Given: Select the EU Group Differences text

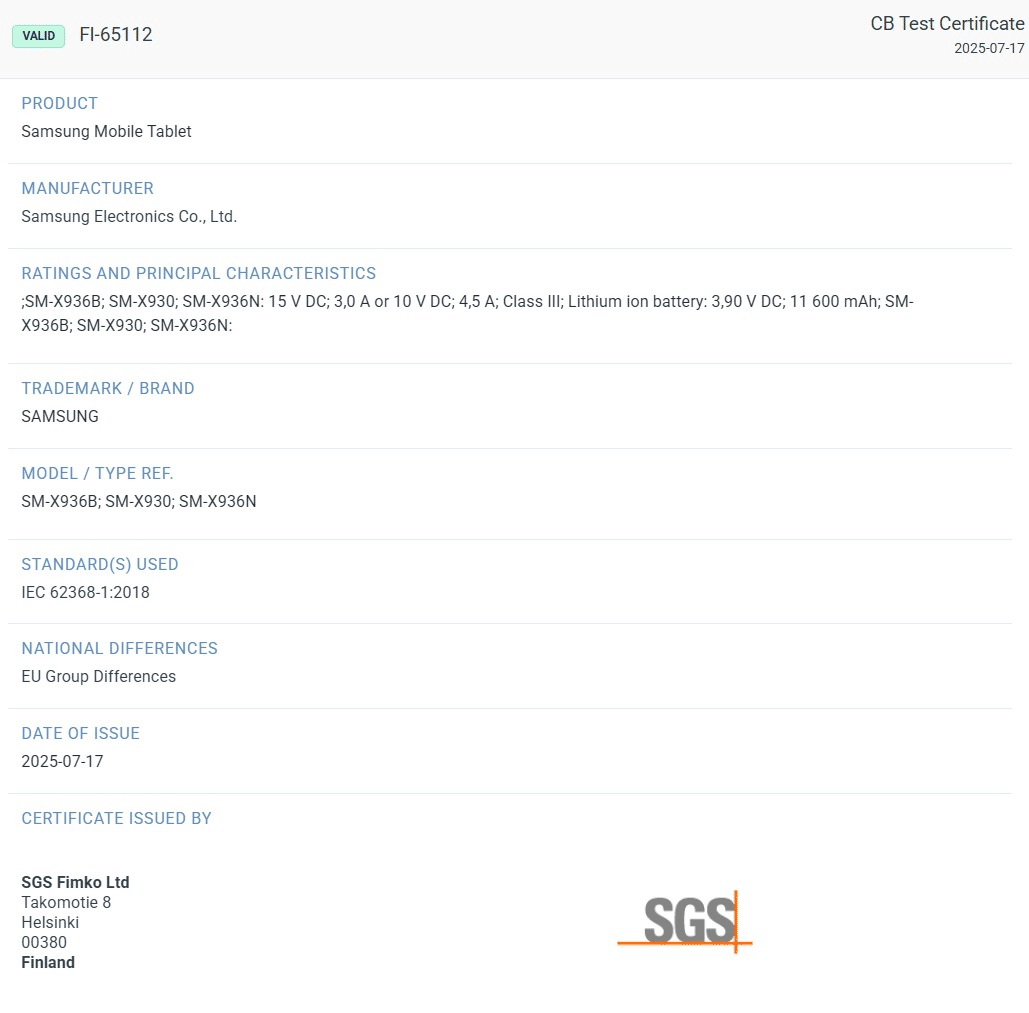Looking at the screenshot, I should click(98, 676).
